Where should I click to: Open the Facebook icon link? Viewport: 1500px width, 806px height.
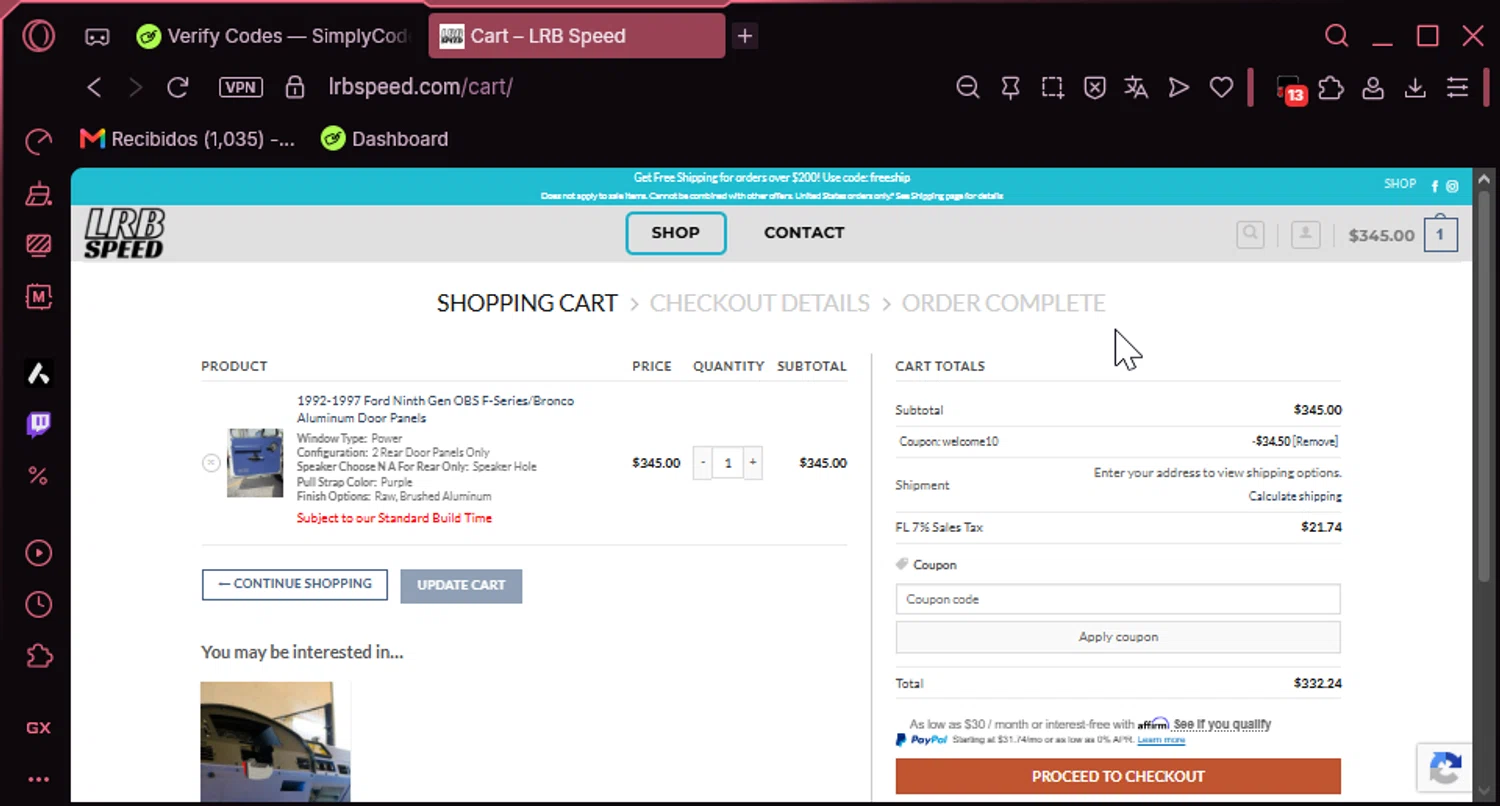(x=1435, y=186)
